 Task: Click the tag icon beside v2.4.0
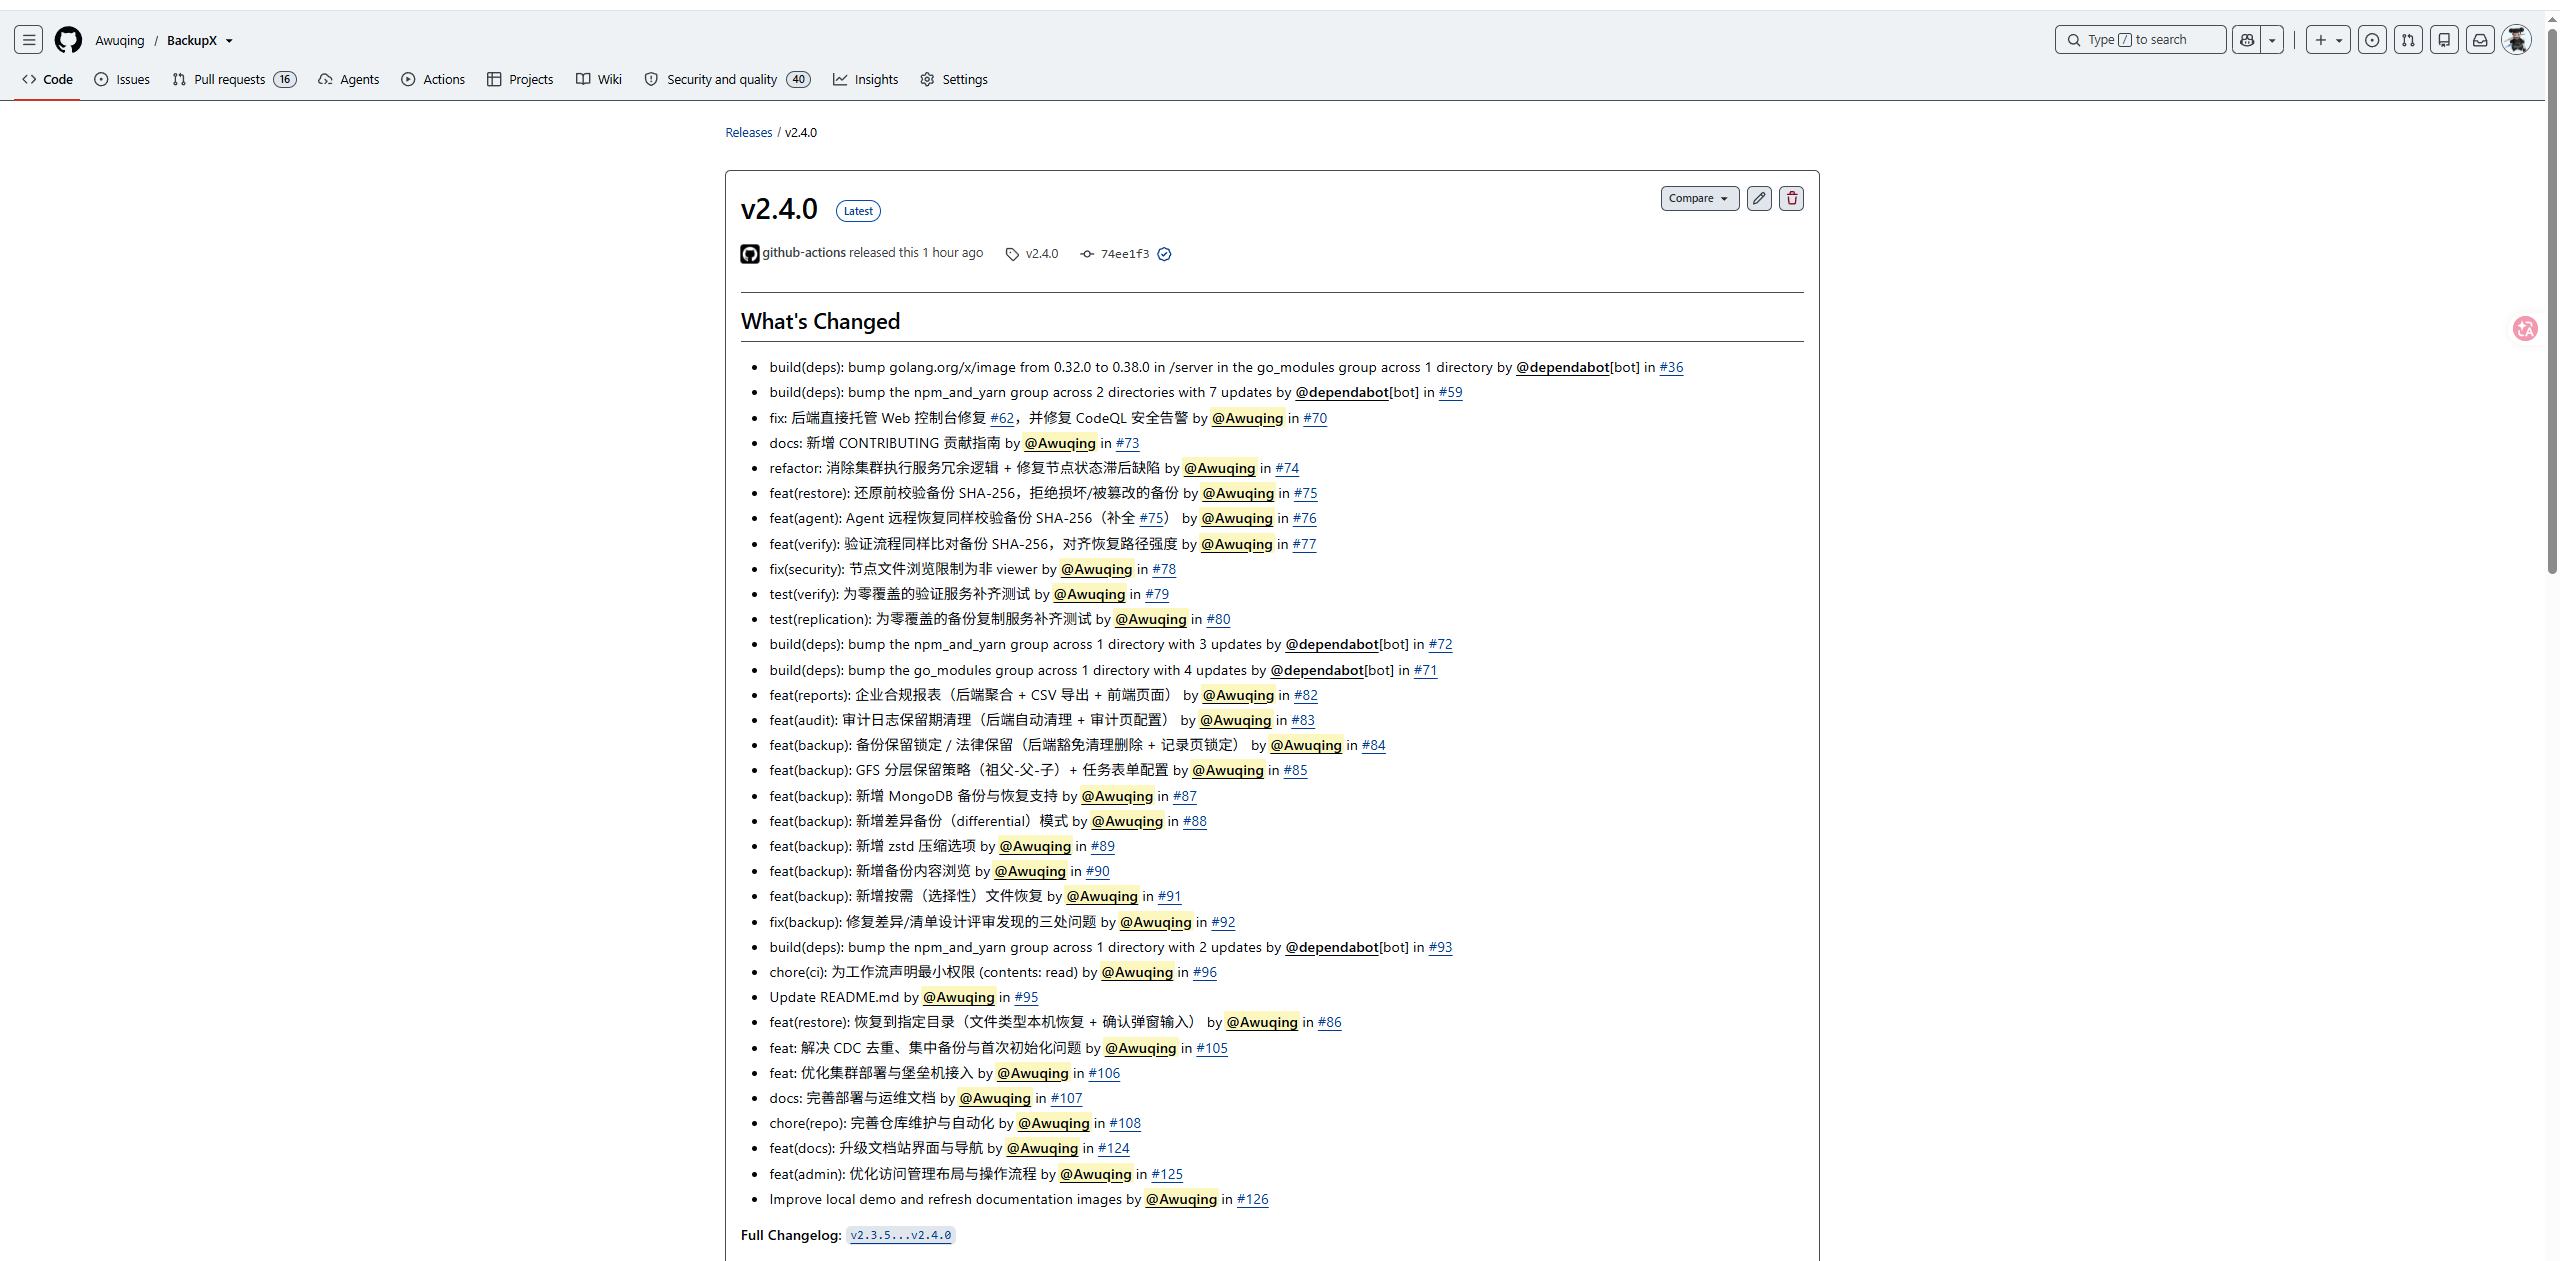1012,254
